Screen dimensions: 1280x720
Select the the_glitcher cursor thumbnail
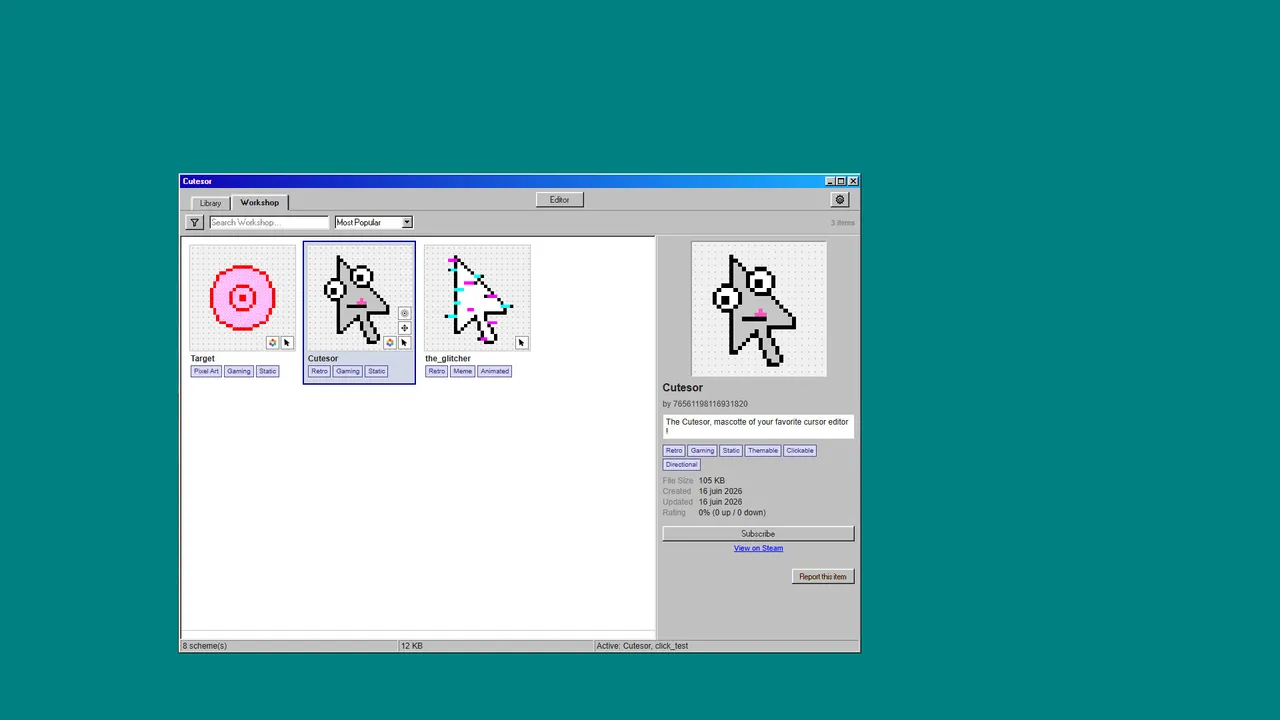477,298
